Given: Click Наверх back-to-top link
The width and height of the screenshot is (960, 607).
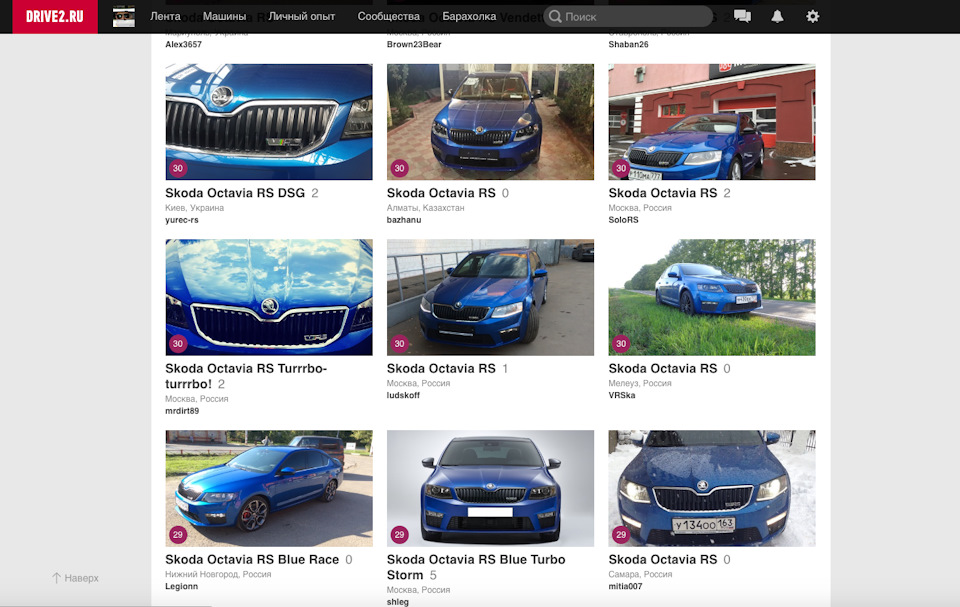Looking at the screenshot, I should point(75,578).
